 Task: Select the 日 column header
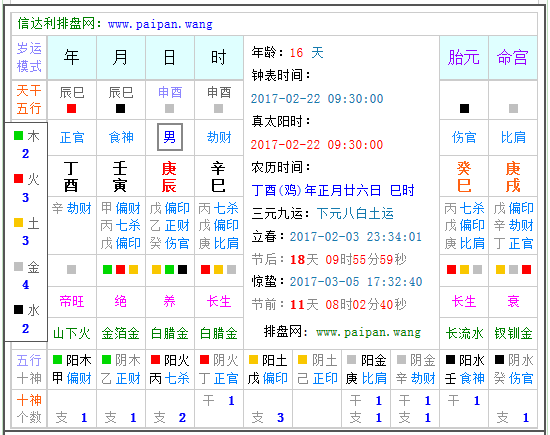coord(170,57)
